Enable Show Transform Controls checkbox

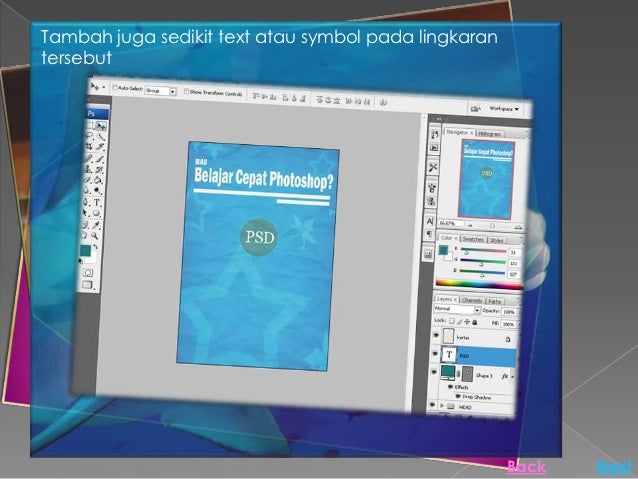coord(186,92)
